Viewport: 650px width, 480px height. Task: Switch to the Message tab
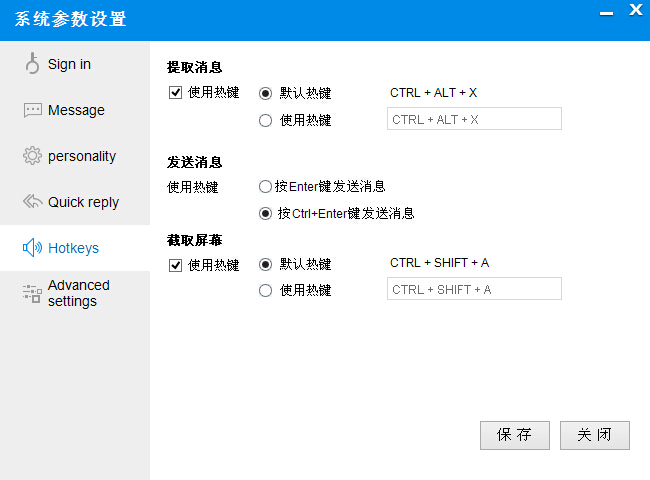(x=75, y=110)
